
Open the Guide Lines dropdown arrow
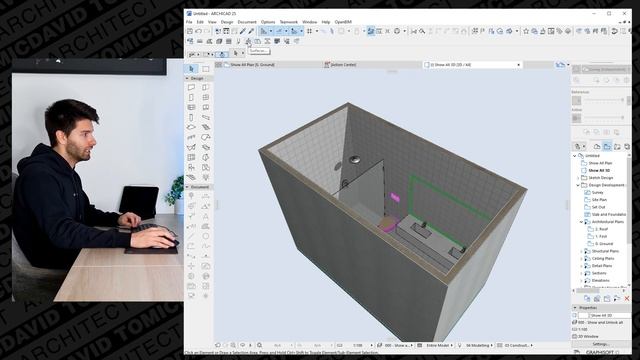pyautogui.click(x=271, y=31)
